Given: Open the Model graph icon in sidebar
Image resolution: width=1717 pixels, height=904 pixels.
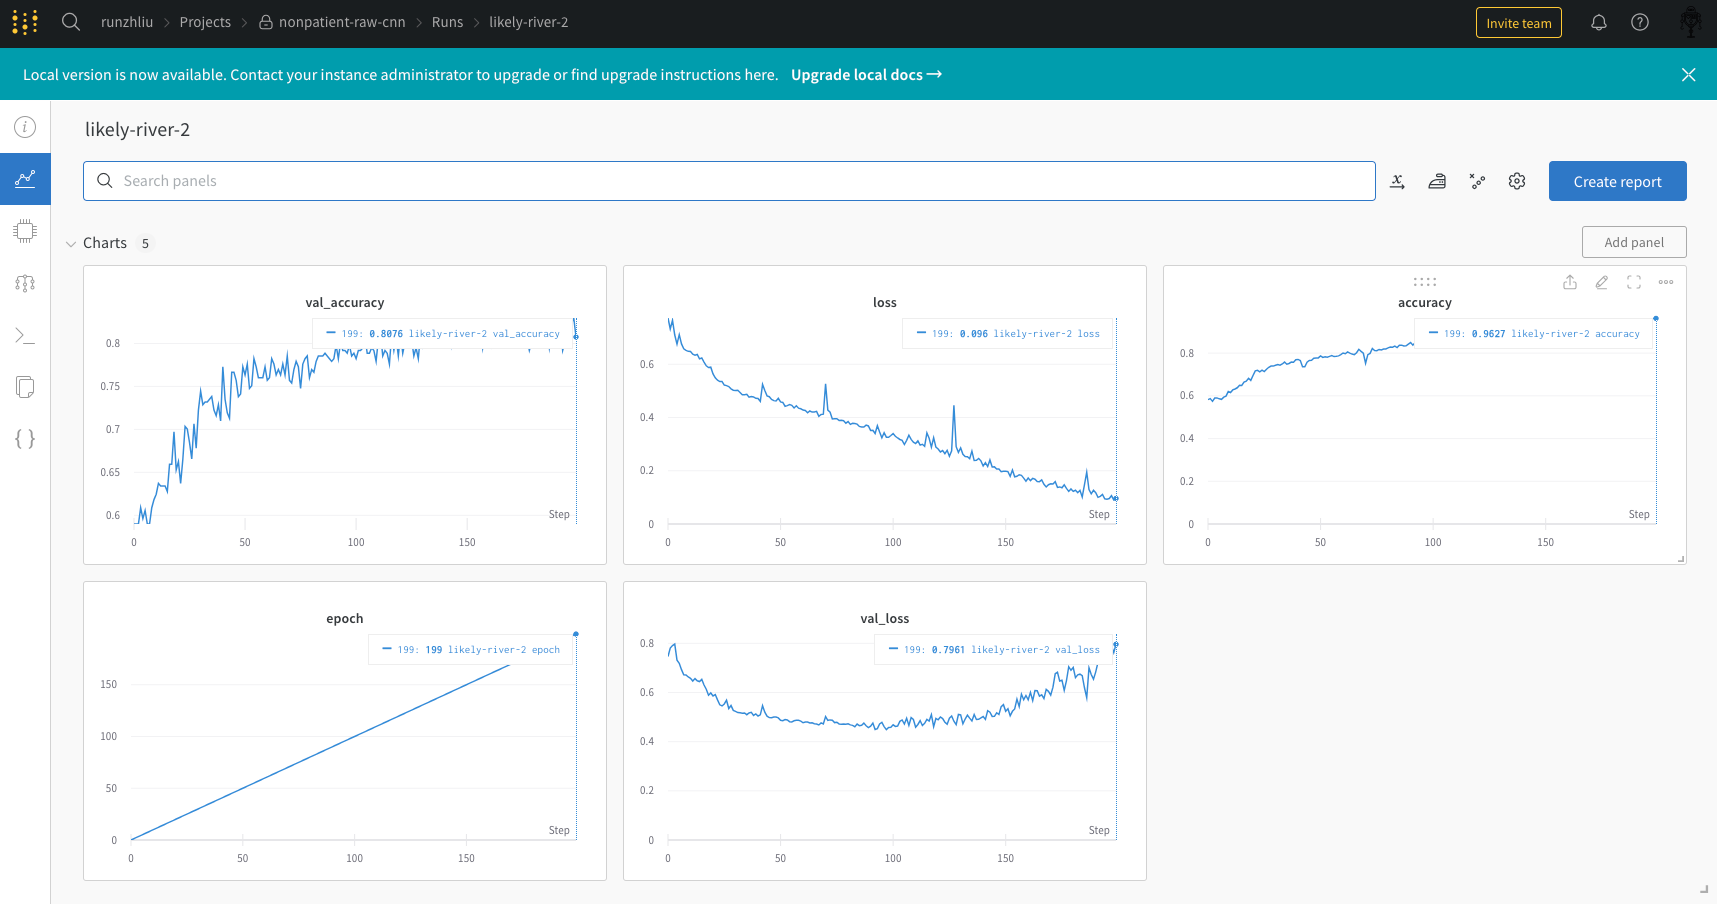Looking at the screenshot, I should point(25,283).
